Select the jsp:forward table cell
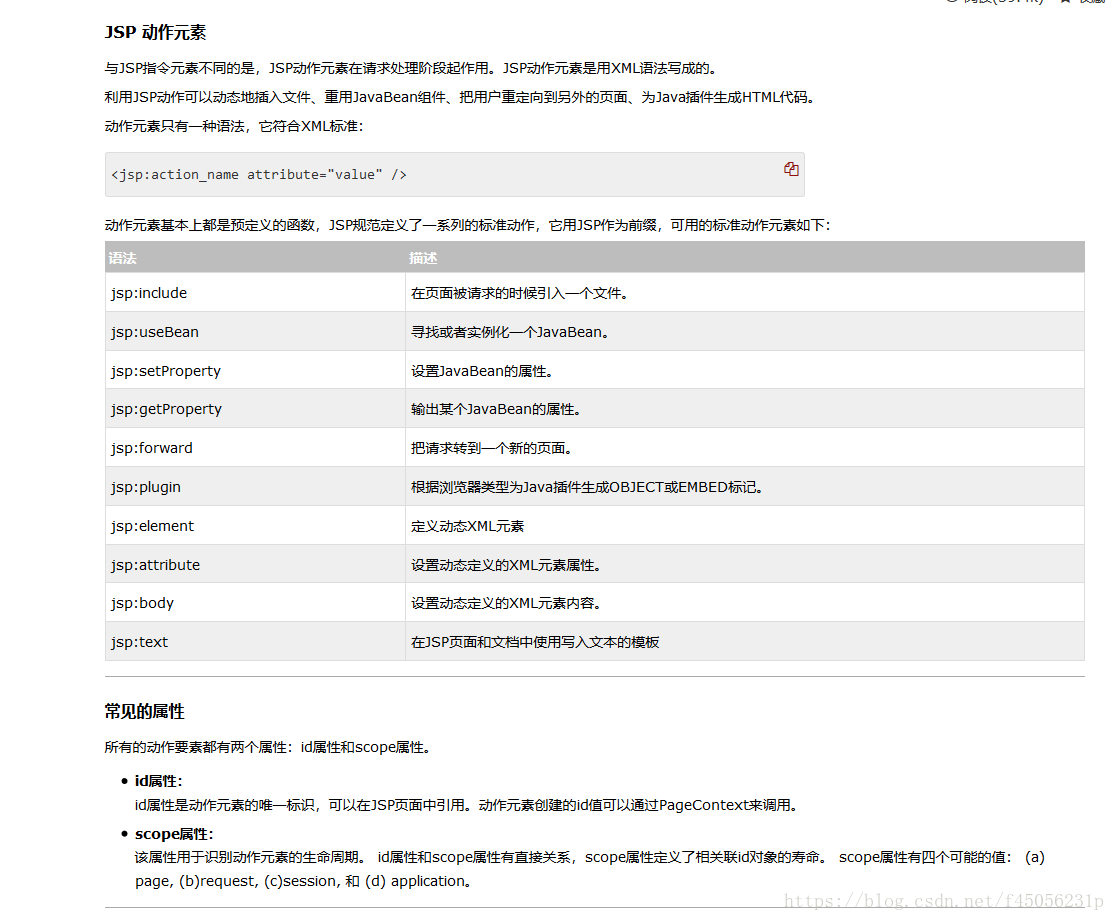This screenshot has height=921, width=1115. point(255,447)
